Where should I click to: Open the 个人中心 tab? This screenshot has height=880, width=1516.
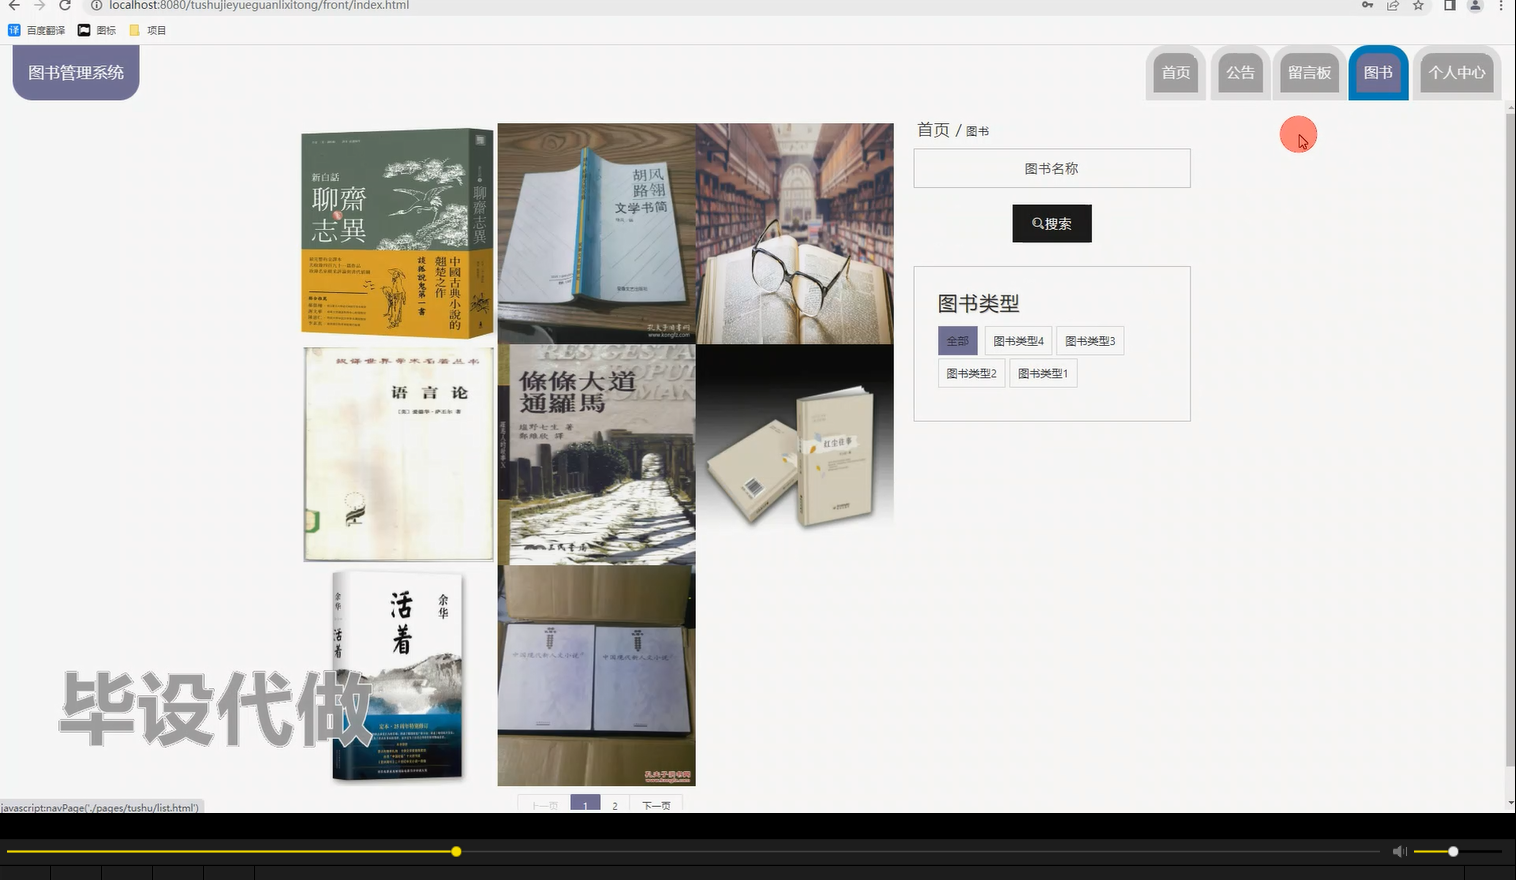1457,73
